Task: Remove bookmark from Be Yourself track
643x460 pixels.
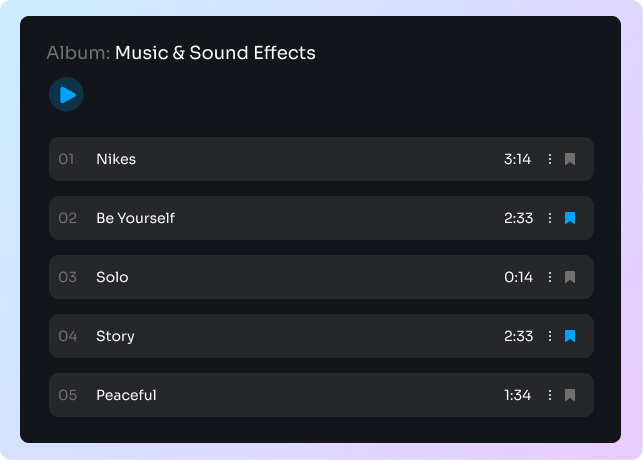Action: click(x=570, y=218)
